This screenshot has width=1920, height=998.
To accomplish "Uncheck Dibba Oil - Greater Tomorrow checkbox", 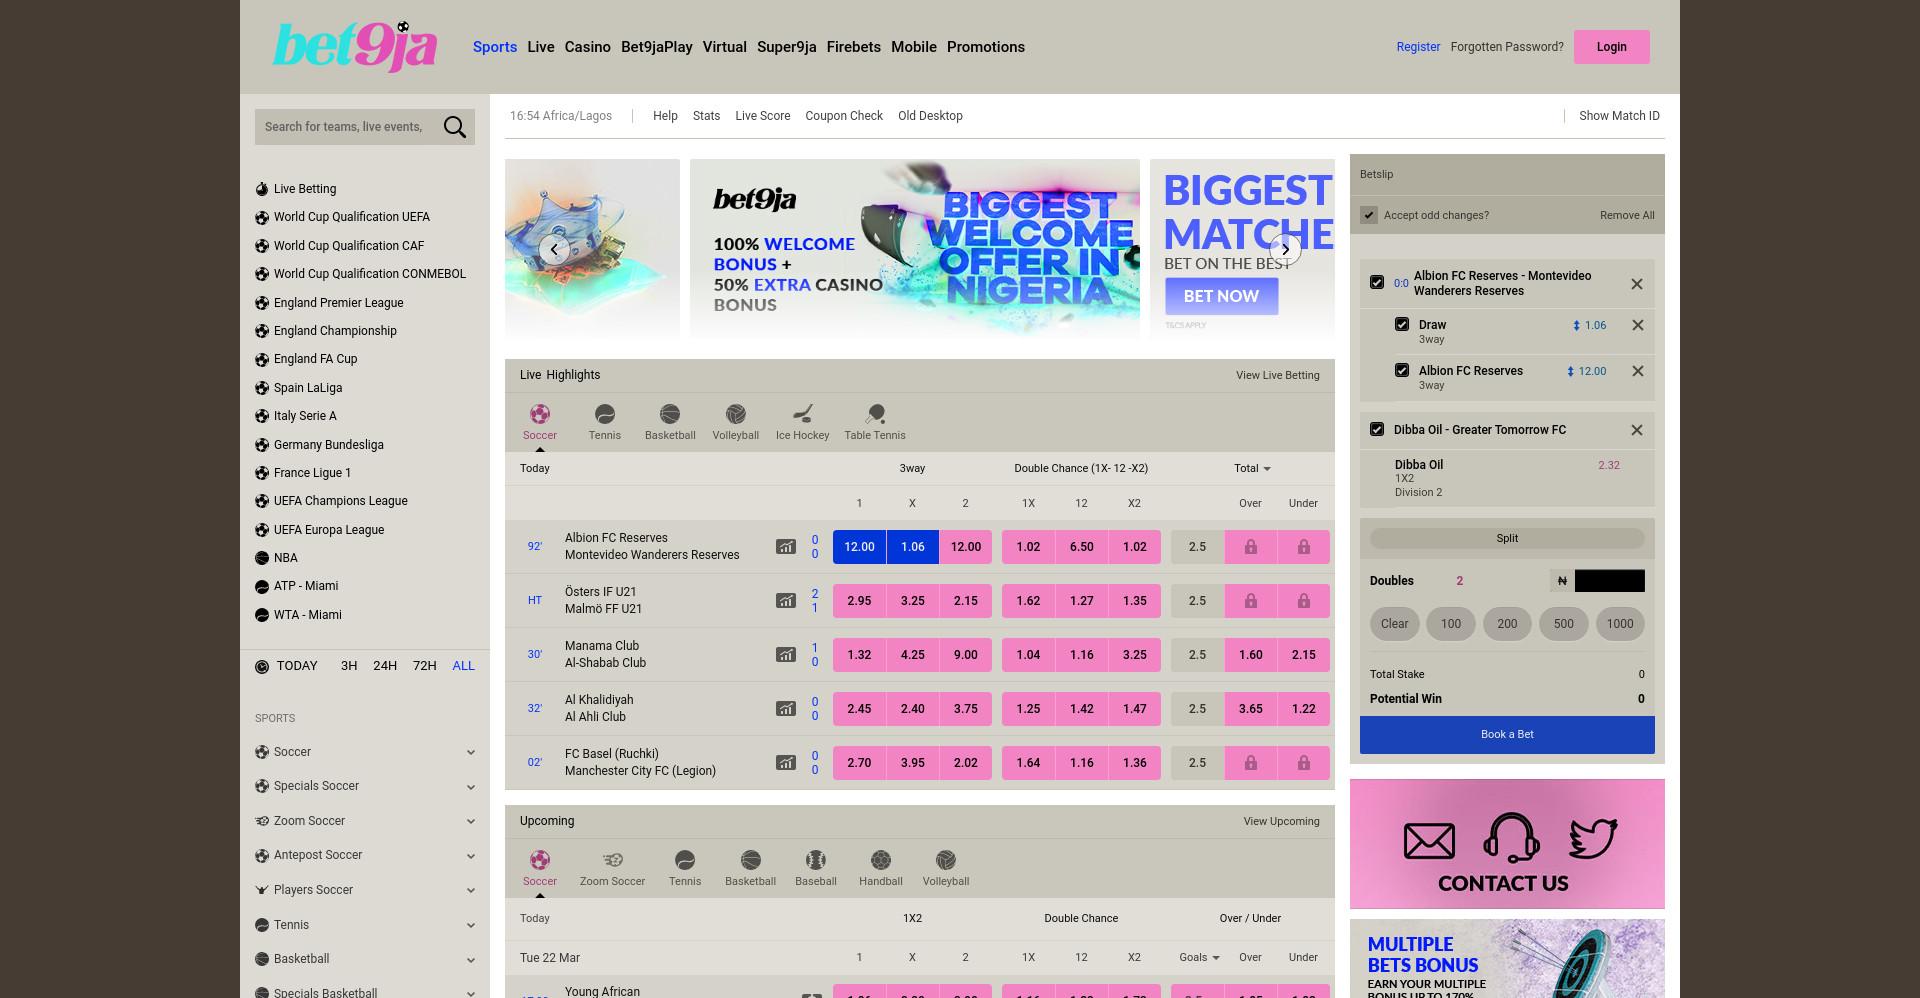I will pyautogui.click(x=1377, y=429).
